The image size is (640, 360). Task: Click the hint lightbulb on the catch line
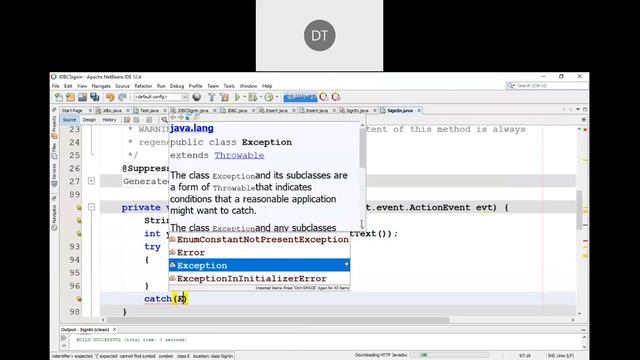point(79,299)
